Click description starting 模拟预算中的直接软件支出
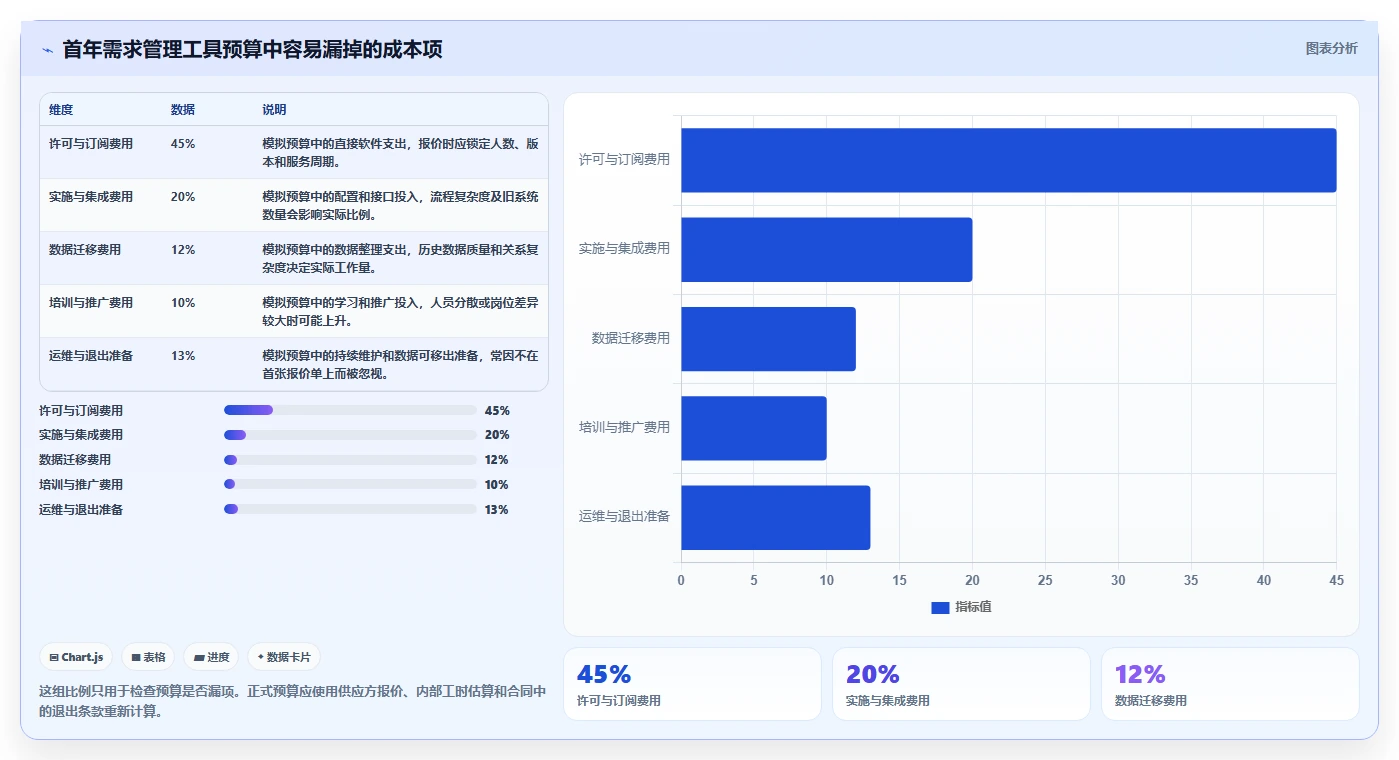This screenshot has width=1399, height=760. click(x=400, y=152)
